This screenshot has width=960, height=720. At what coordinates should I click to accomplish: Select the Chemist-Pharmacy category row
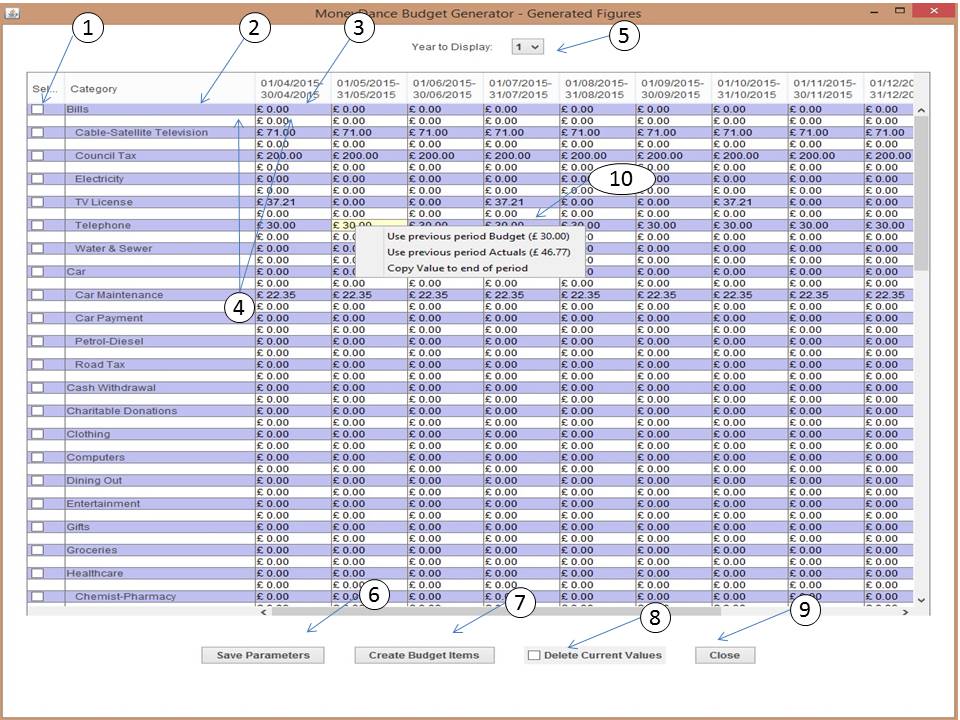coord(159,597)
